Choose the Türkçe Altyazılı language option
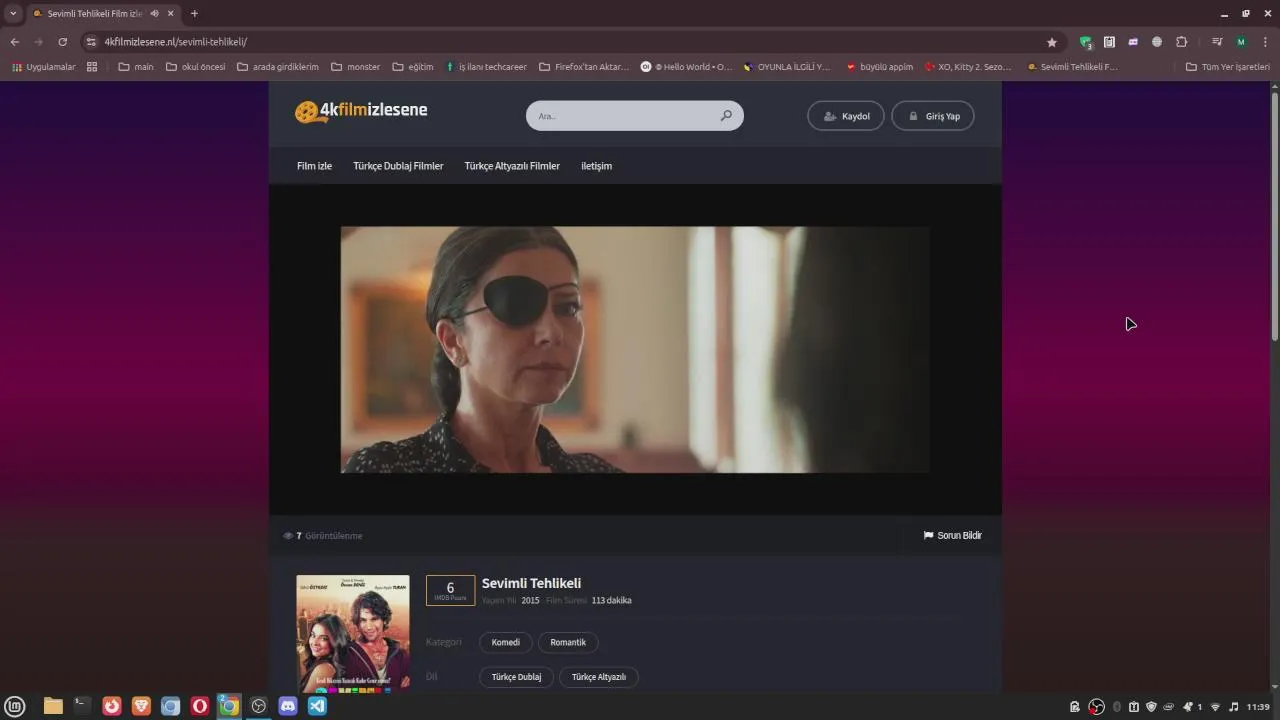Image resolution: width=1280 pixels, height=720 pixels. (x=599, y=677)
